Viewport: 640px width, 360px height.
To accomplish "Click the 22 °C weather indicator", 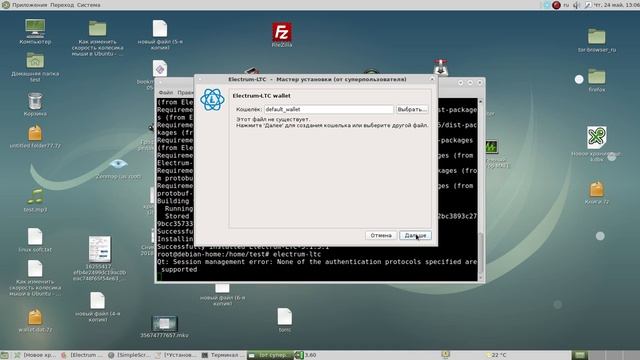I will (496, 355).
